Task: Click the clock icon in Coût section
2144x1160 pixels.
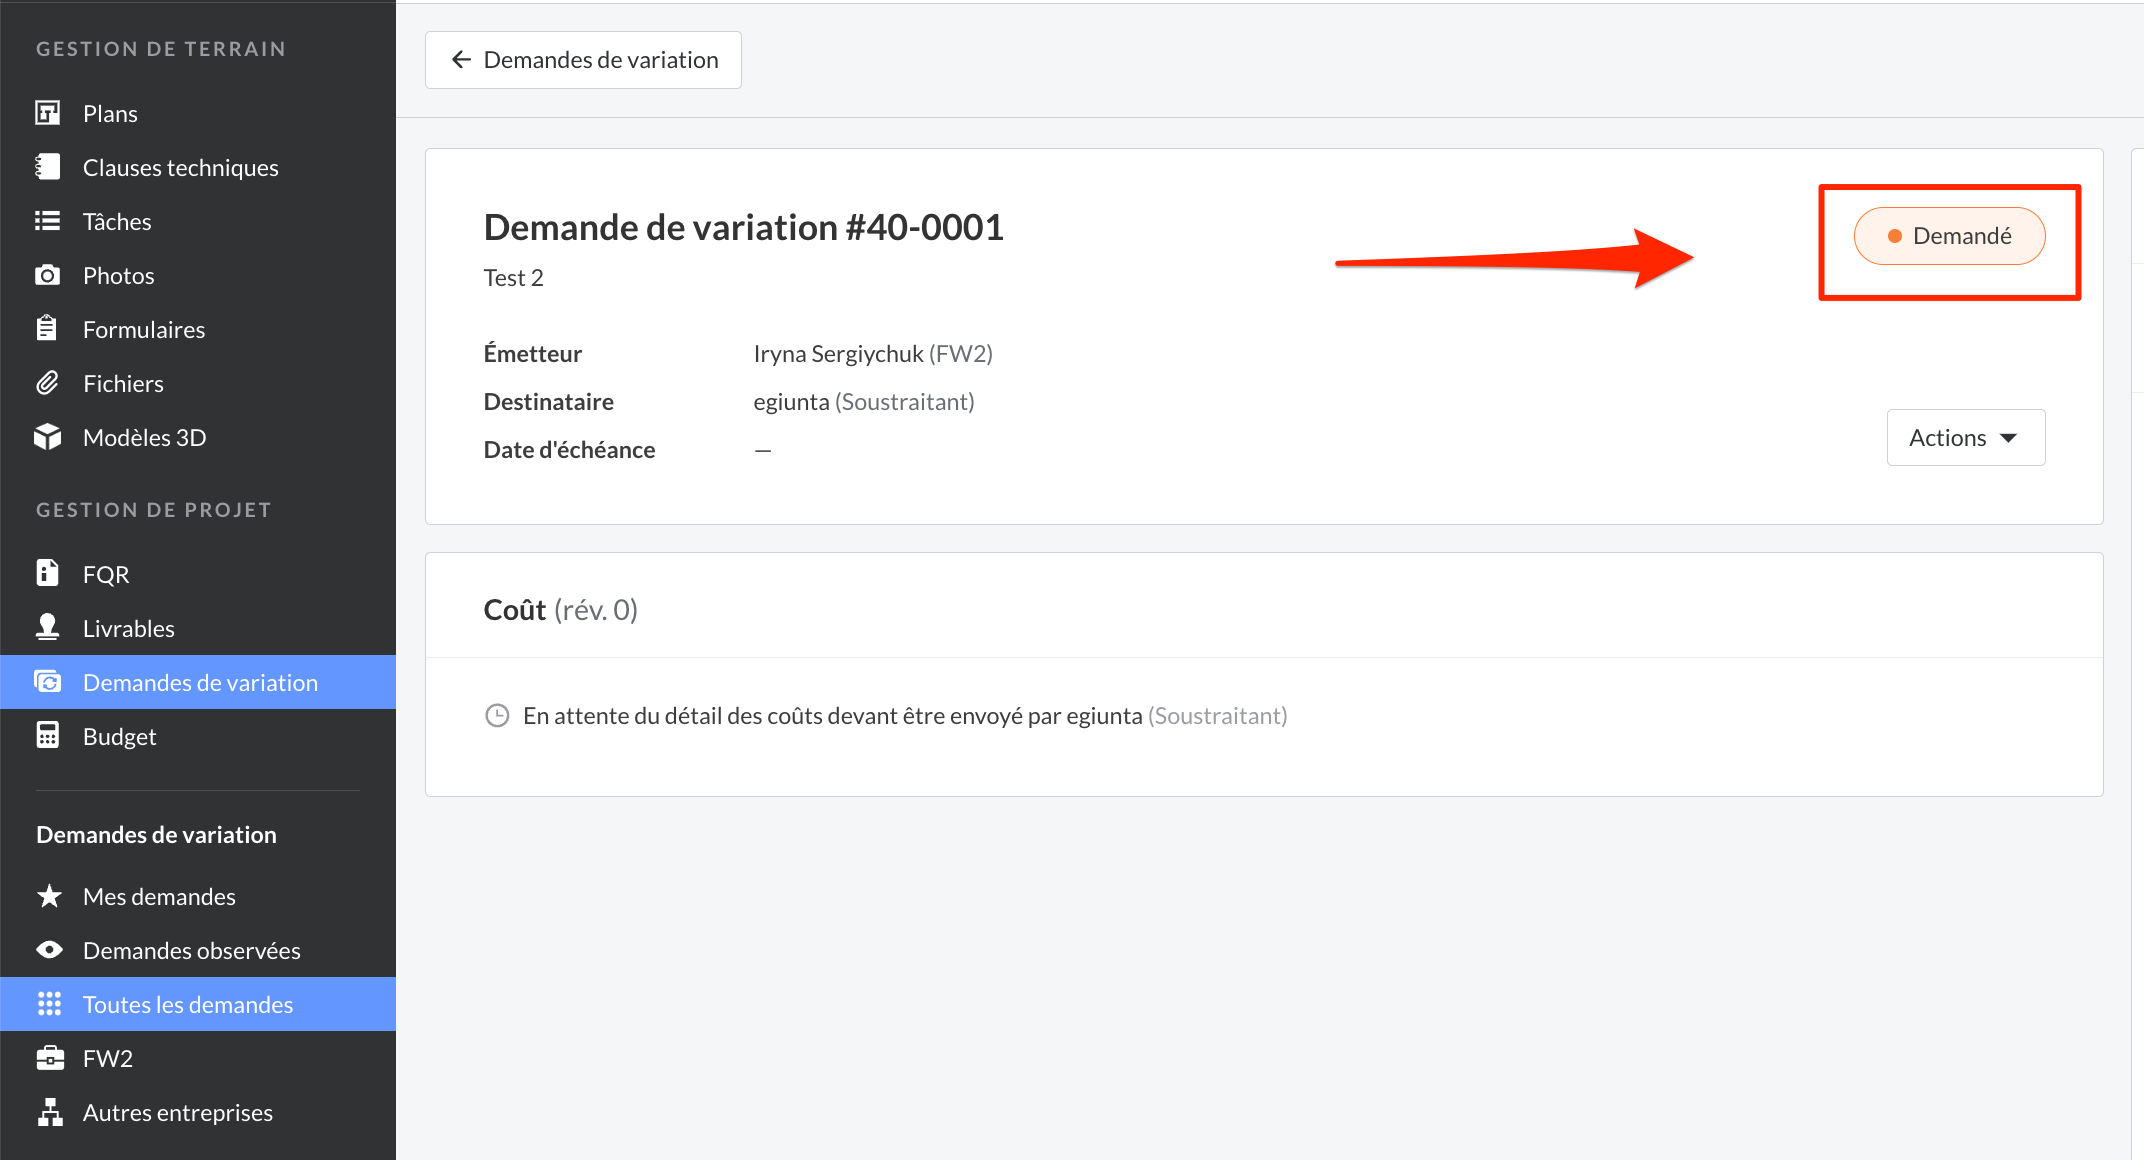Action: point(497,716)
